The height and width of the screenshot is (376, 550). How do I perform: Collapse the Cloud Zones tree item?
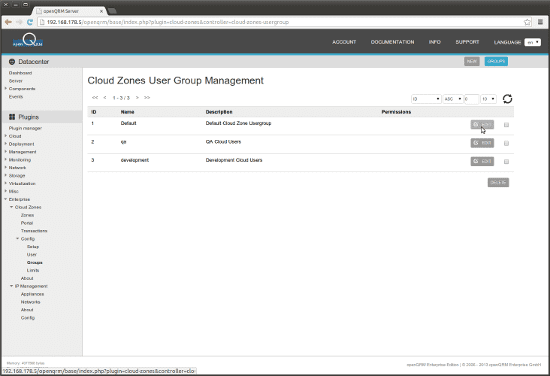12,207
